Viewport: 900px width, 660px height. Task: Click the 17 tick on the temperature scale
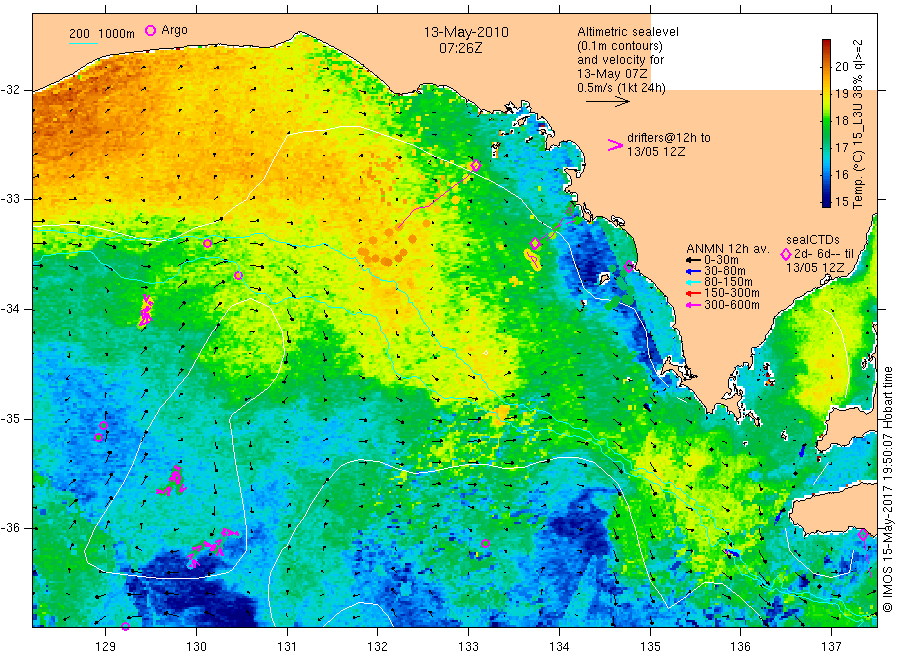(841, 147)
